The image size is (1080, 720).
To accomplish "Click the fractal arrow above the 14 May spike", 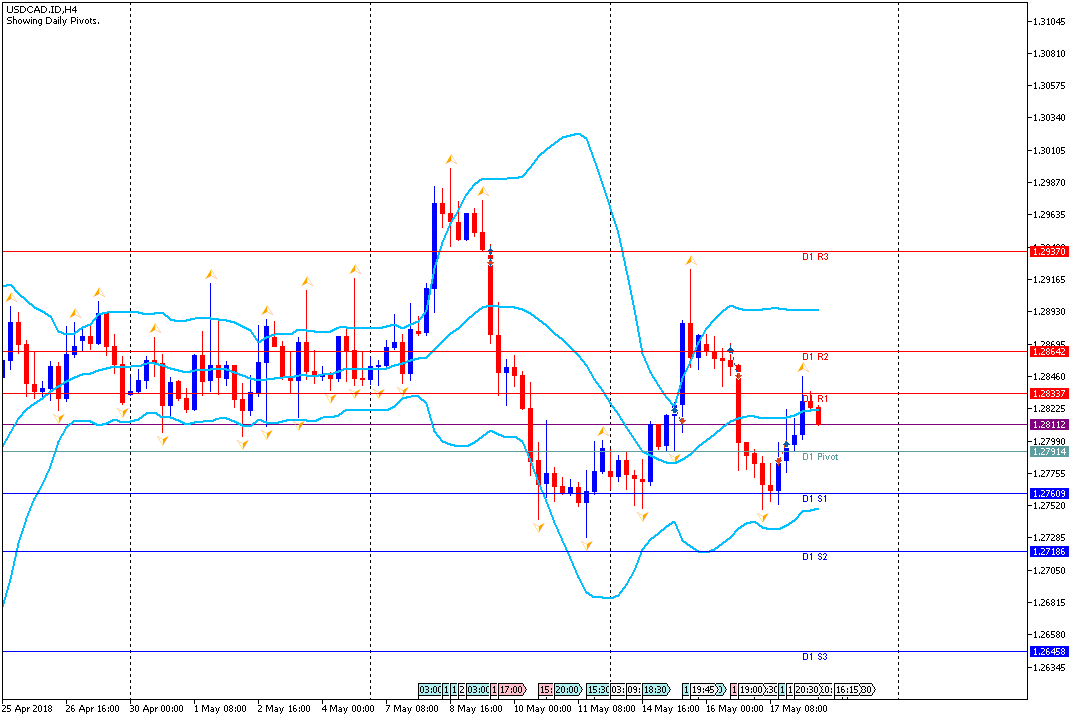I will 690,262.
